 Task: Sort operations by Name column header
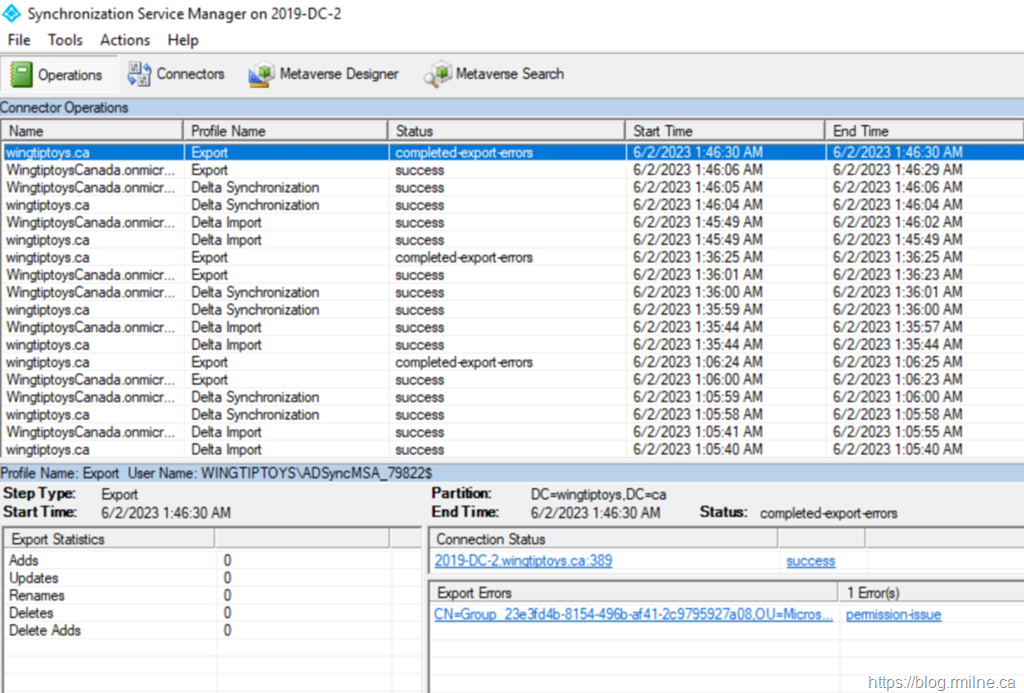pyautogui.click(x=92, y=131)
